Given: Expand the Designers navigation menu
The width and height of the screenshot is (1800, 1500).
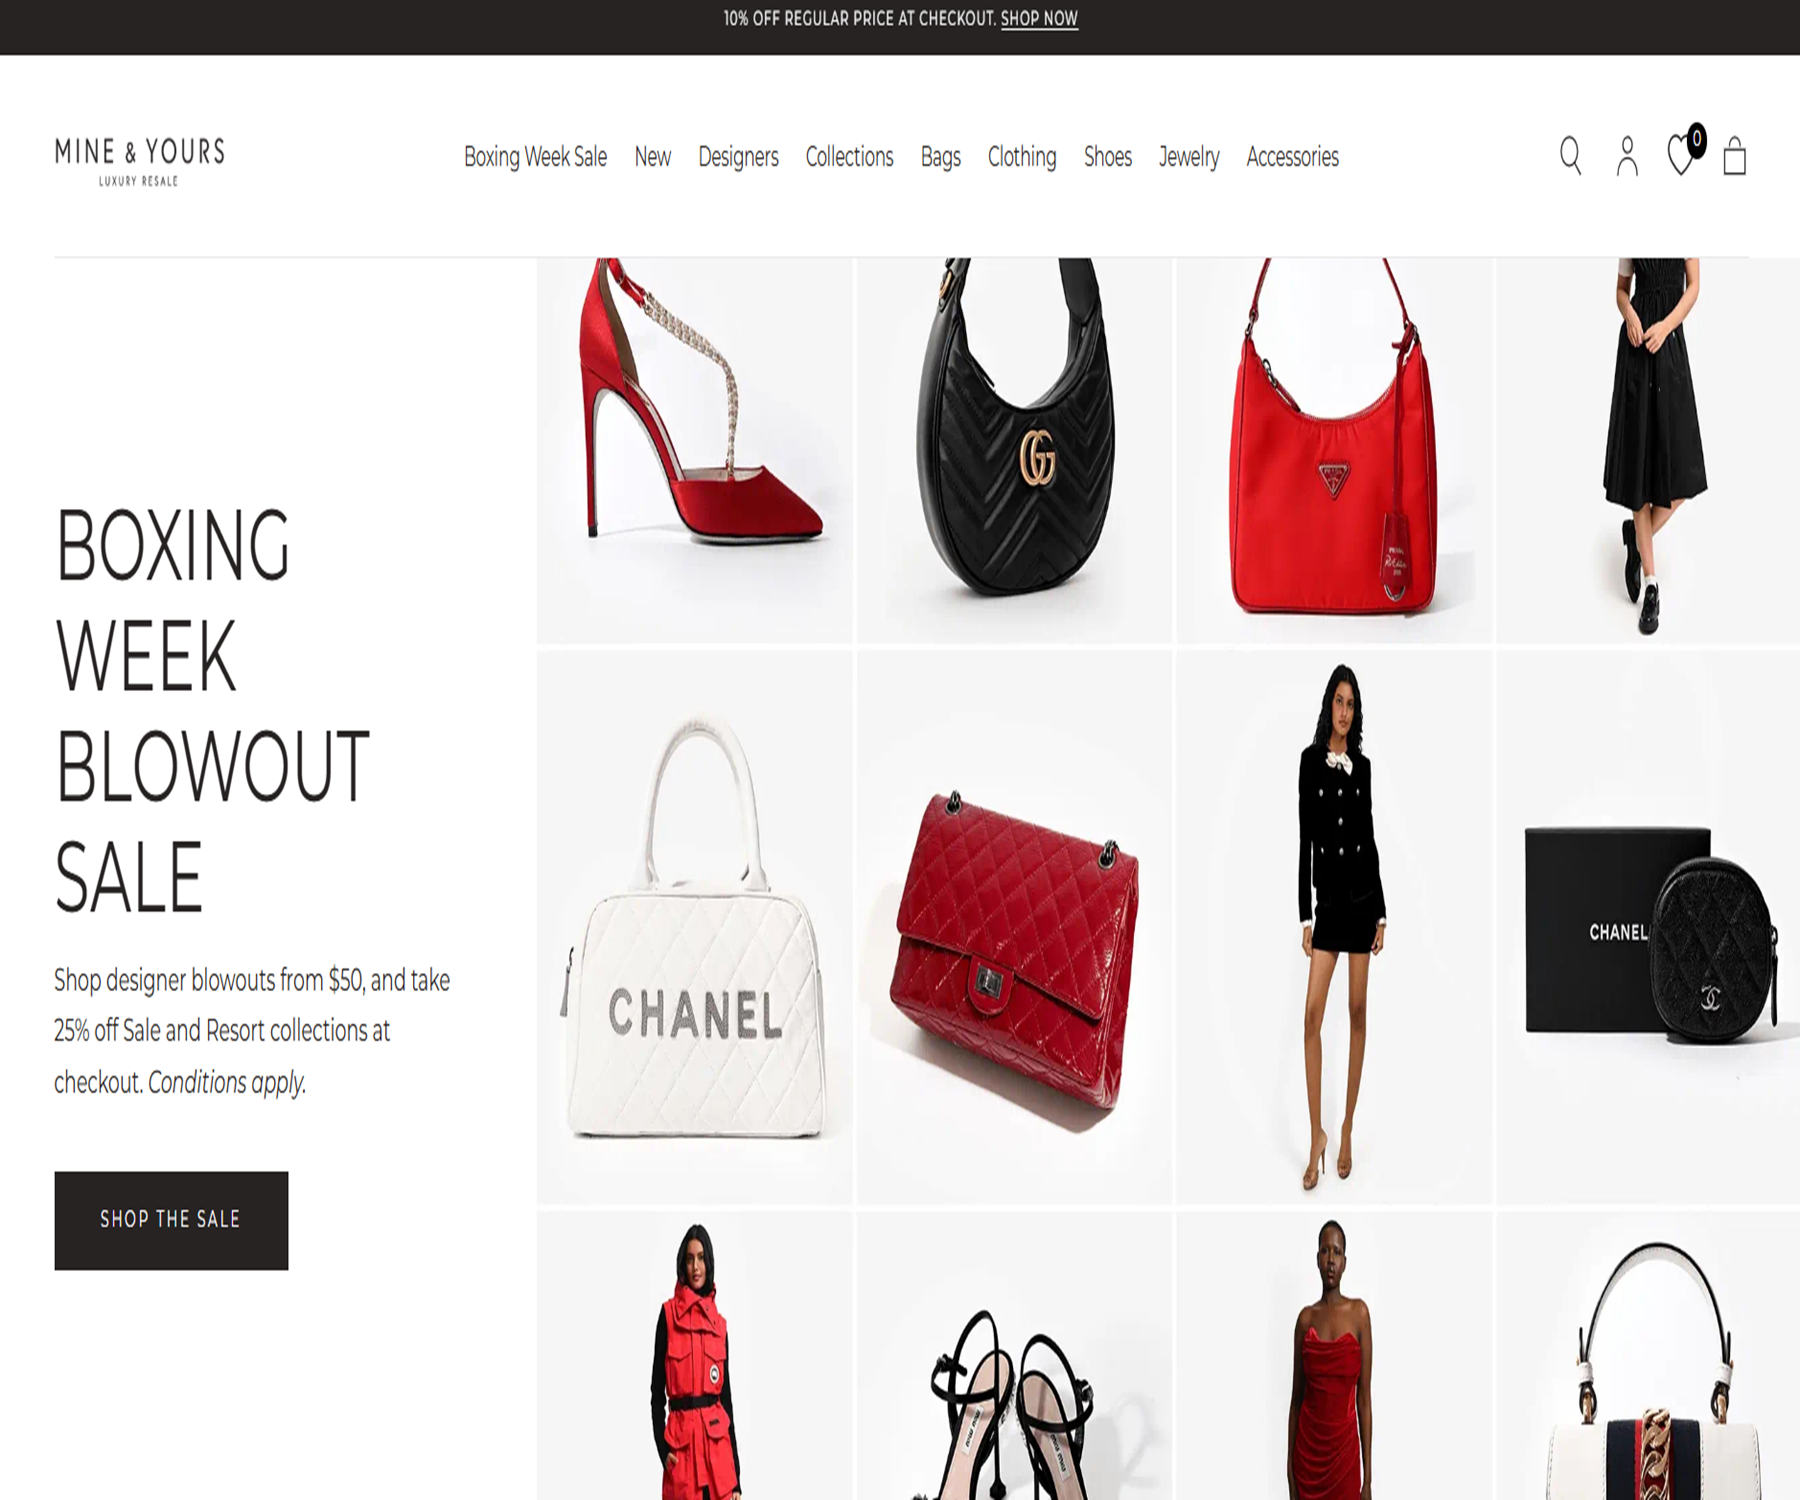Looking at the screenshot, I should coord(738,157).
